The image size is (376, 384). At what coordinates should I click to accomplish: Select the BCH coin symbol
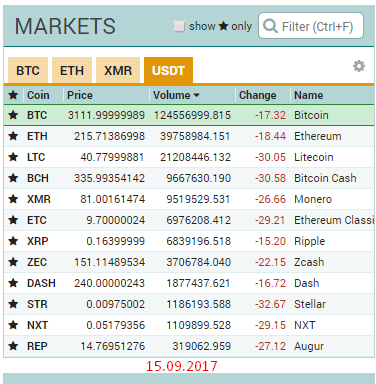(x=38, y=178)
